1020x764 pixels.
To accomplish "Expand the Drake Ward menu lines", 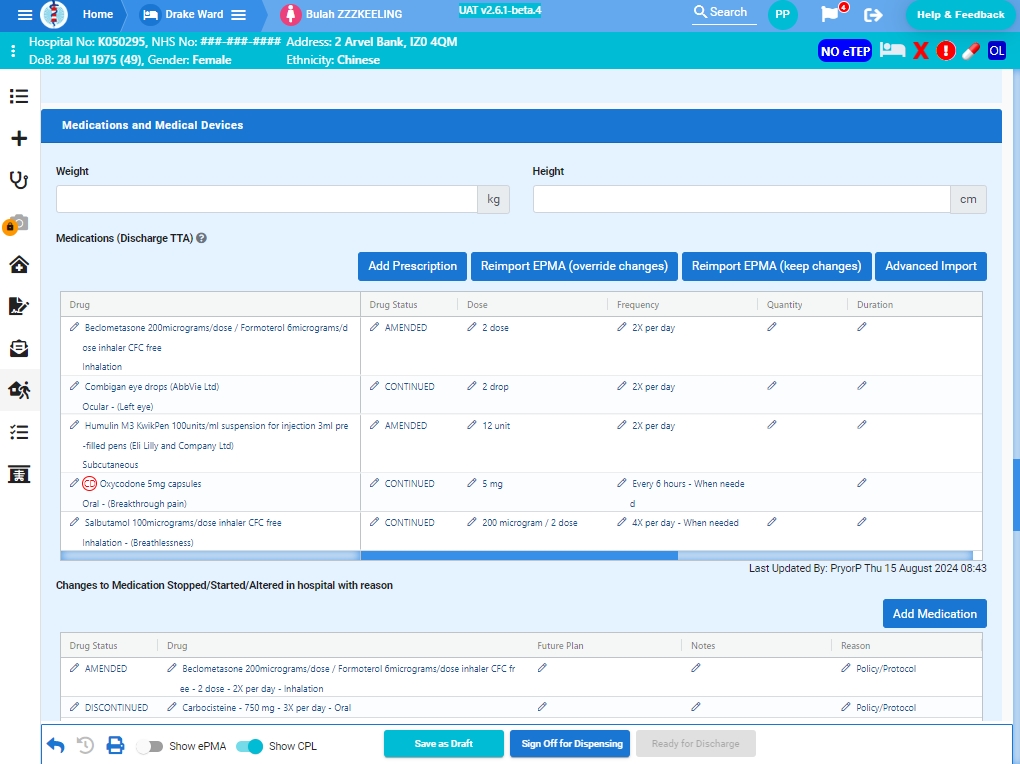I will (x=239, y=14).
